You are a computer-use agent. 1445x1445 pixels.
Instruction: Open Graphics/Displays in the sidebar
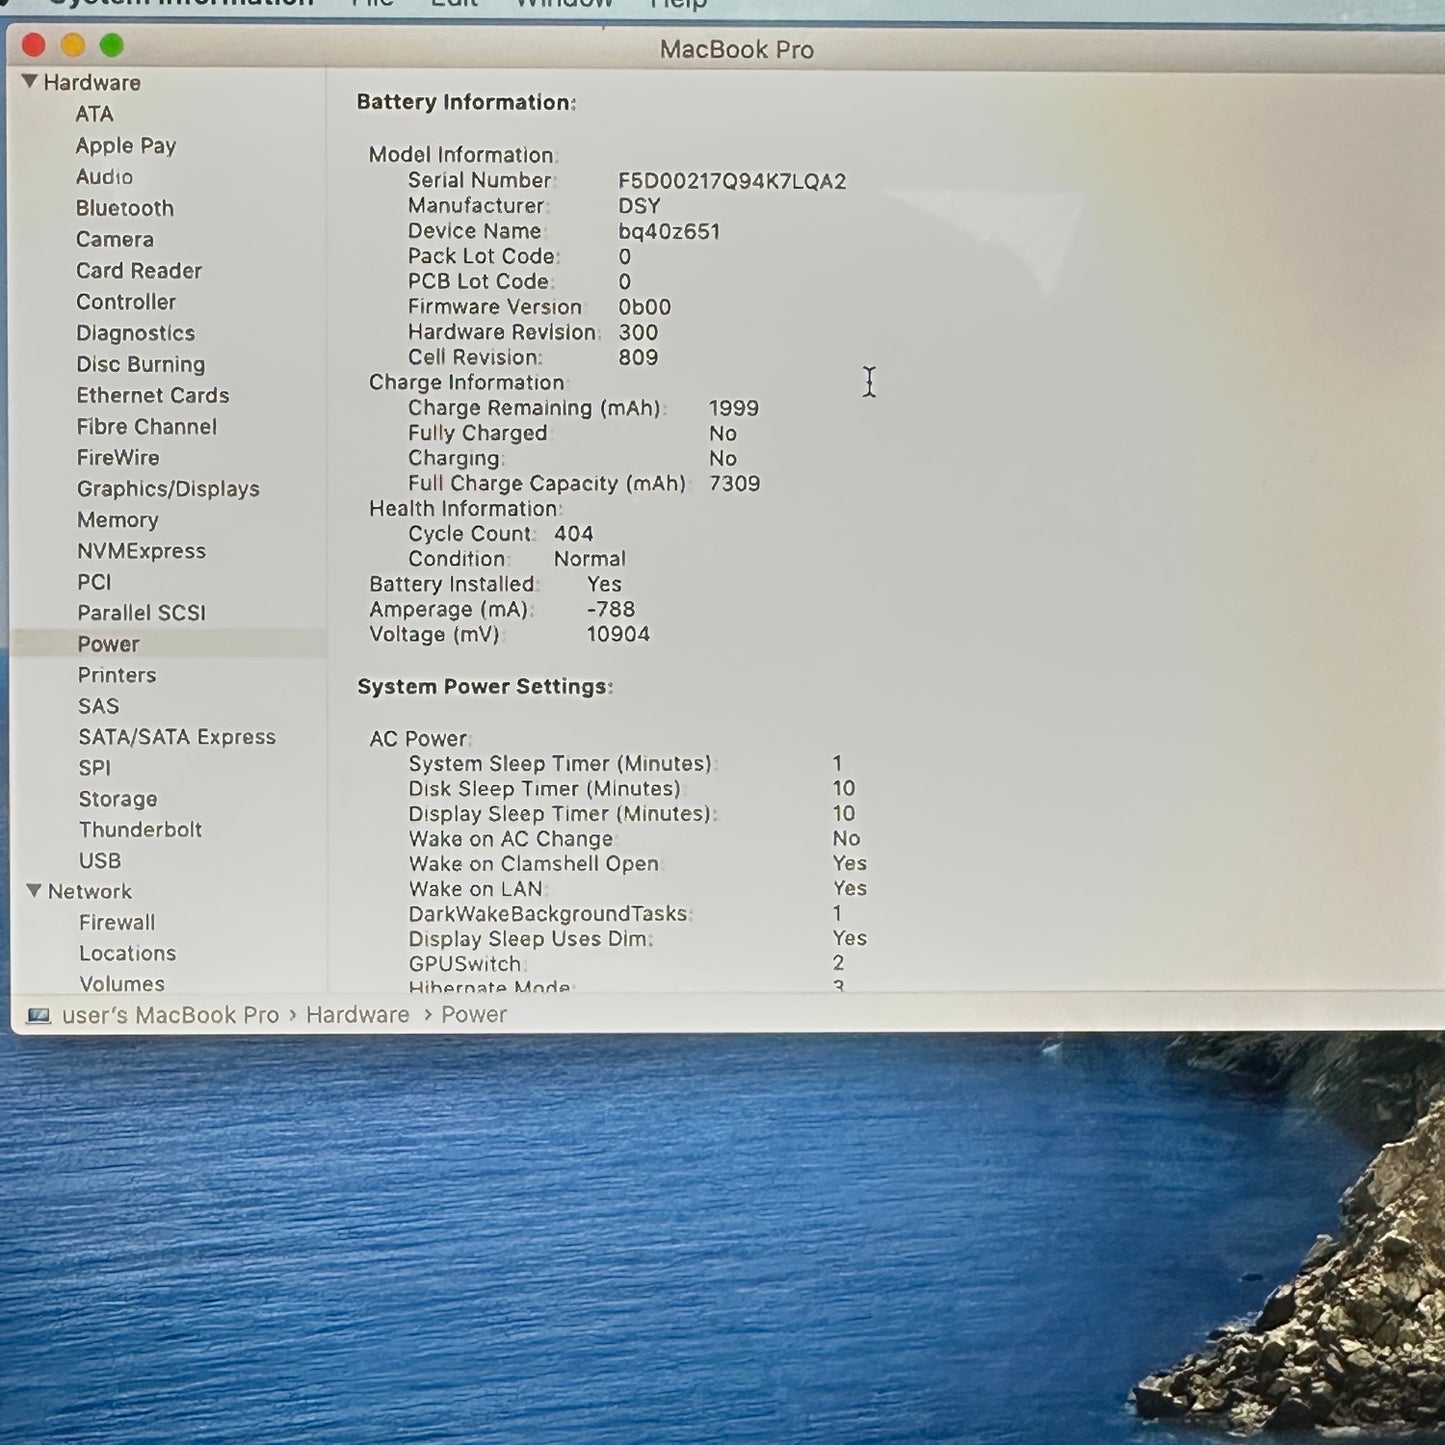[168, 489]
